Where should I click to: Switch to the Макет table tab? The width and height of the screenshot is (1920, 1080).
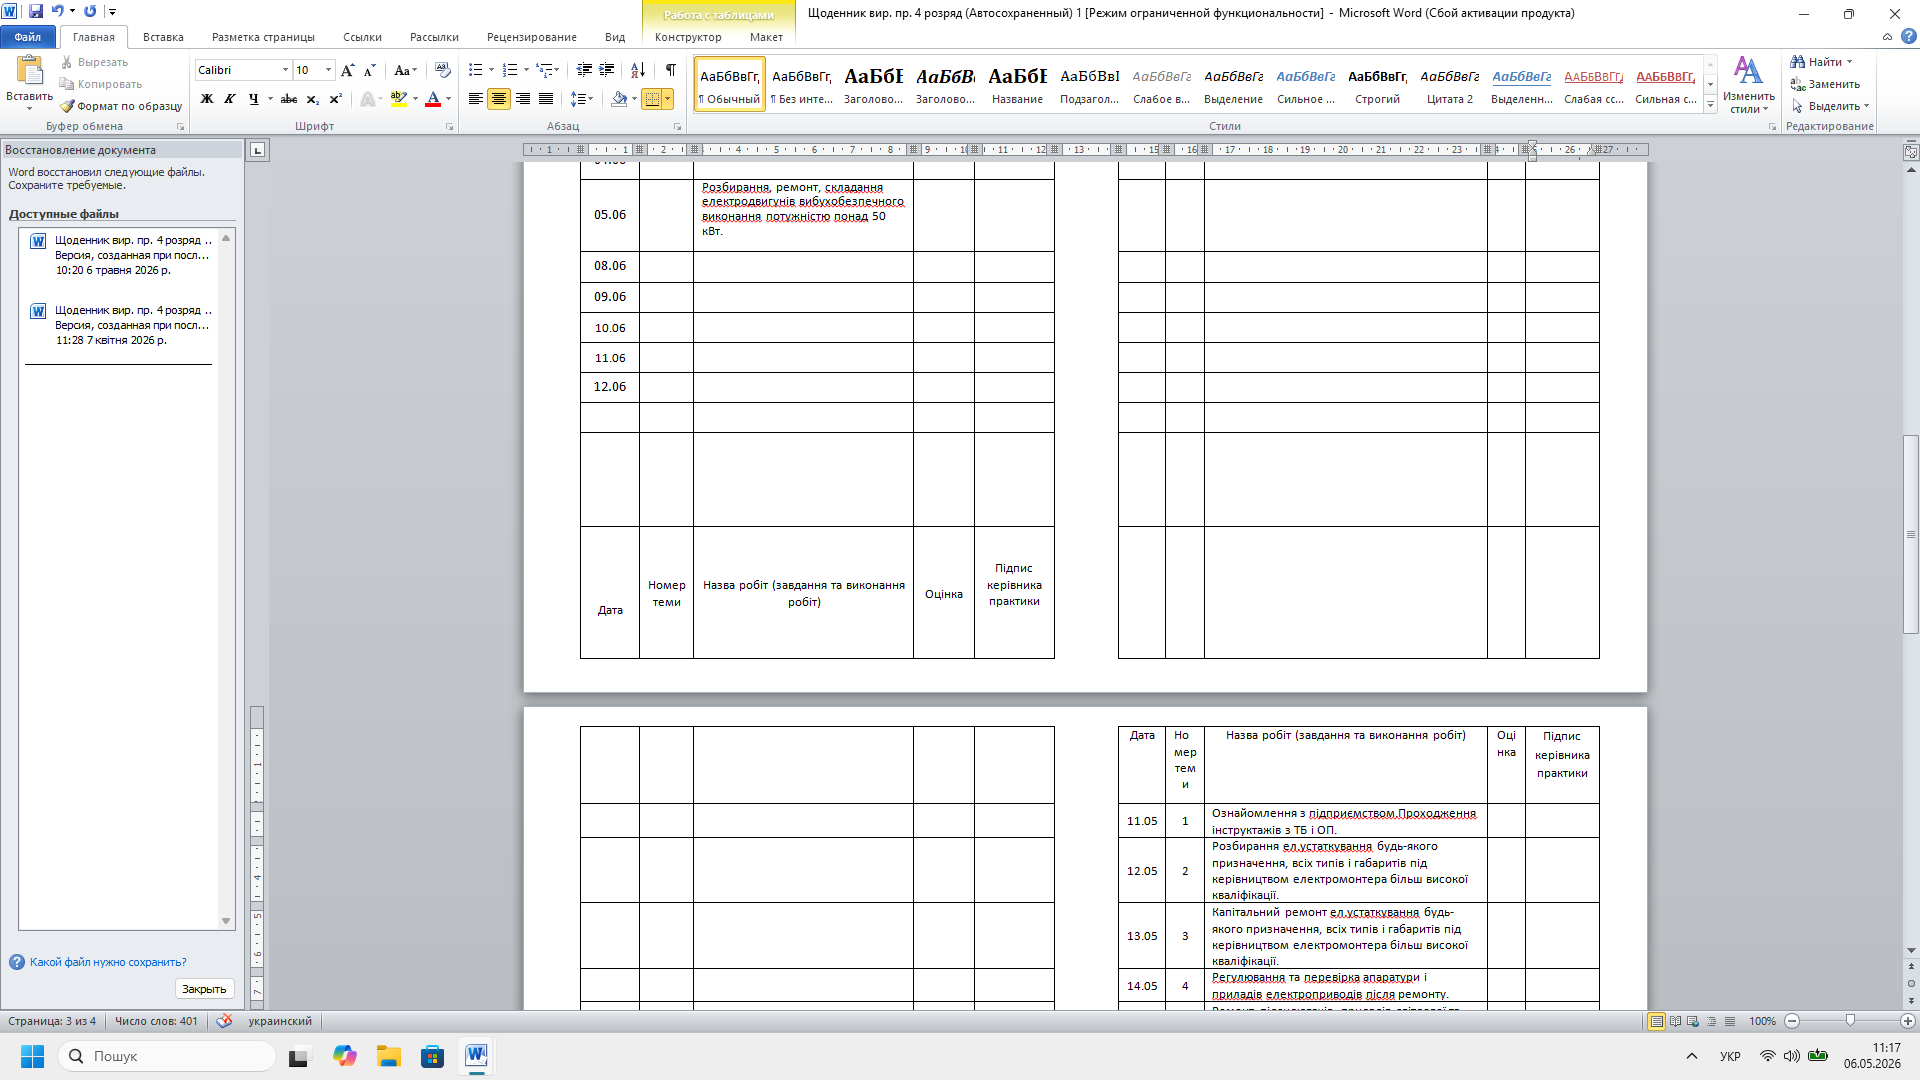point(766,37)
